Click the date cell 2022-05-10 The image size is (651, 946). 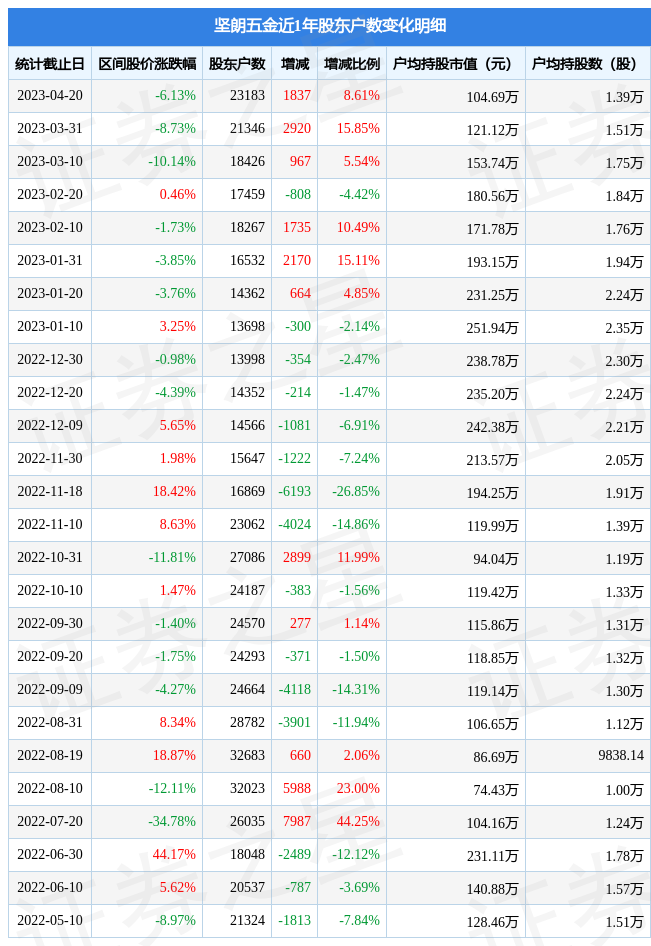[50, 921]
